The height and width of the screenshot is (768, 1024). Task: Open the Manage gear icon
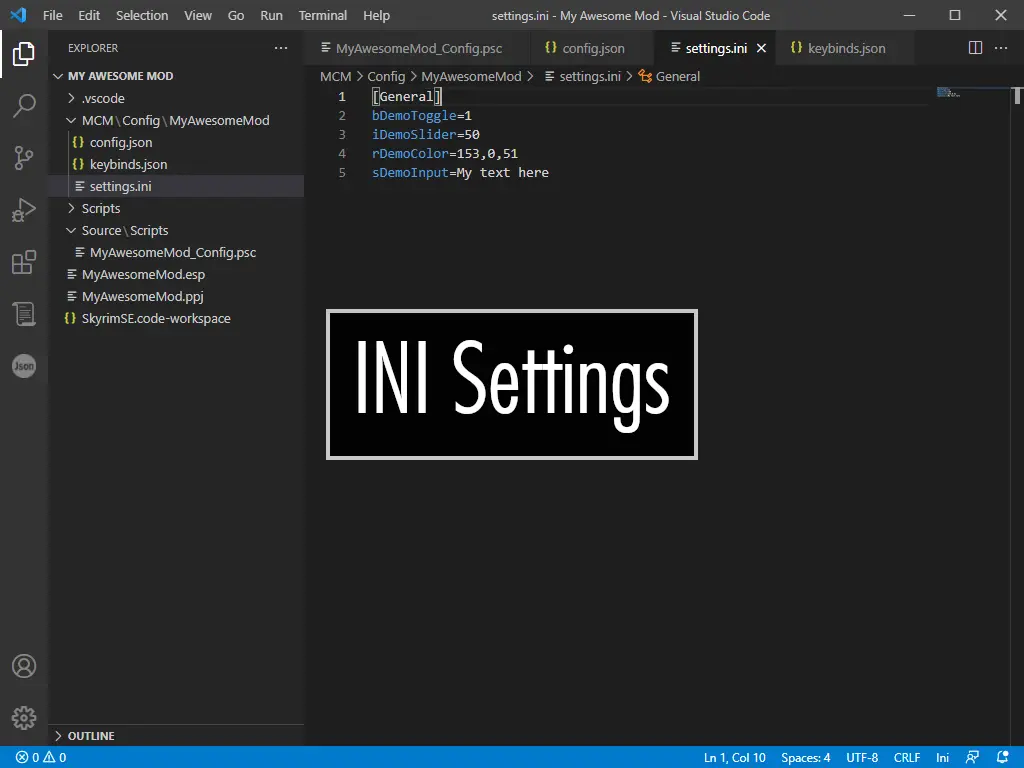coord(24,718)
